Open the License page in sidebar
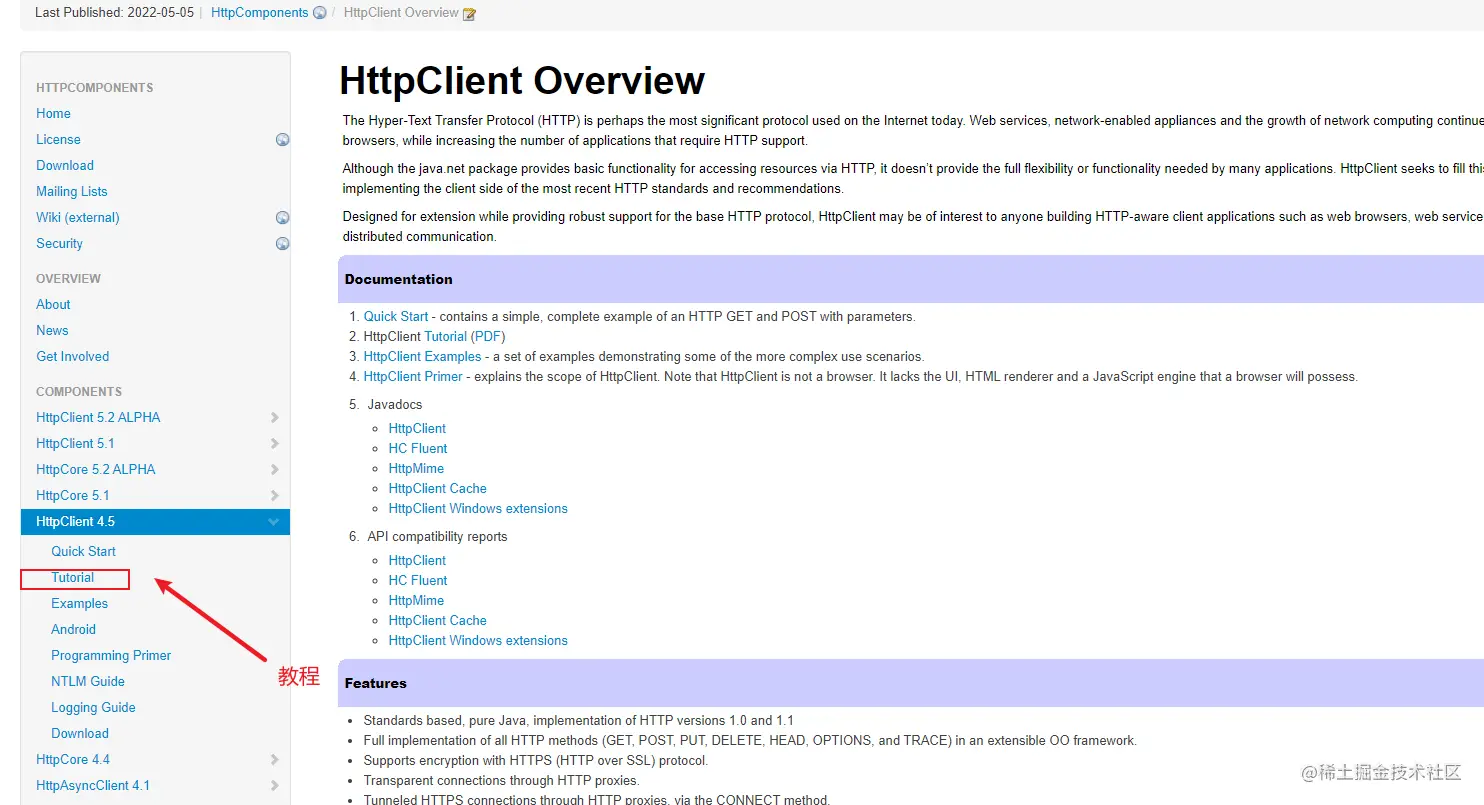This screenshot has height=805, width=1484. click(58, 139)
